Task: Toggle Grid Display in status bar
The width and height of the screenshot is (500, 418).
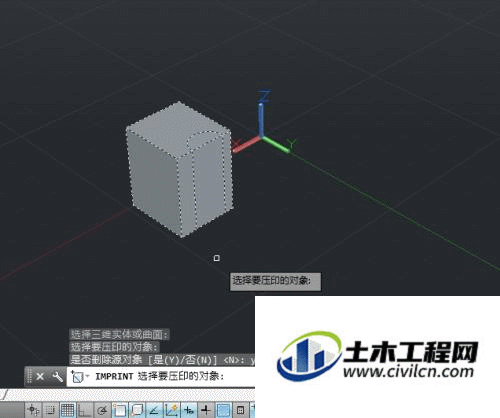Action: pyautogui.click(x=68, y=410)
